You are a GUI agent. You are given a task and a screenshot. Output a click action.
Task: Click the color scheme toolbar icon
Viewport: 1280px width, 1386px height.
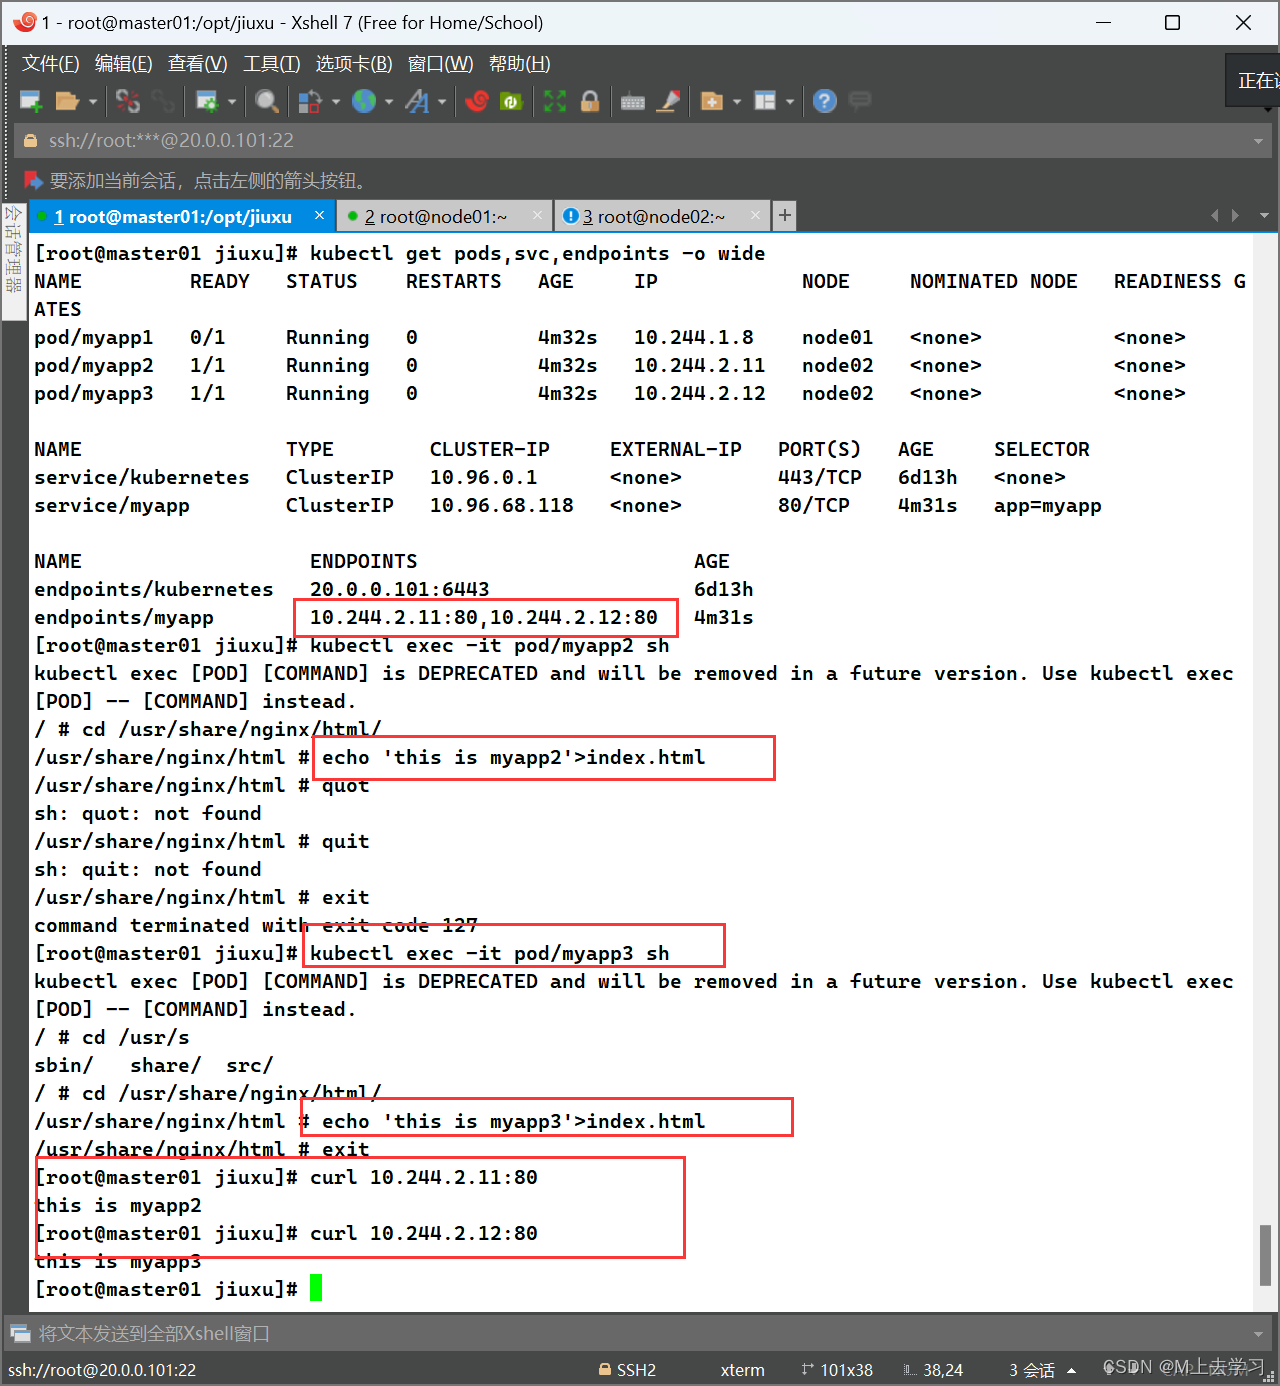310,101
